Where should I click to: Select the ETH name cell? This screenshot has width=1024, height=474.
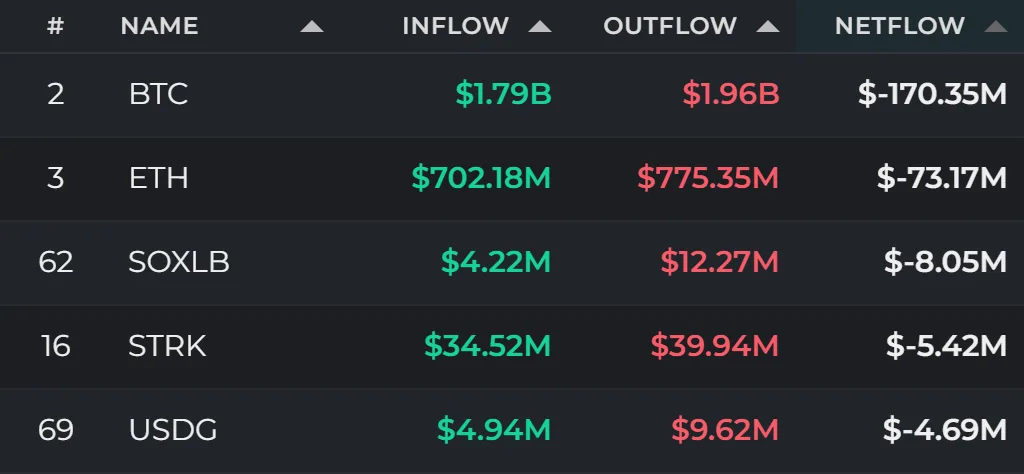159,178
